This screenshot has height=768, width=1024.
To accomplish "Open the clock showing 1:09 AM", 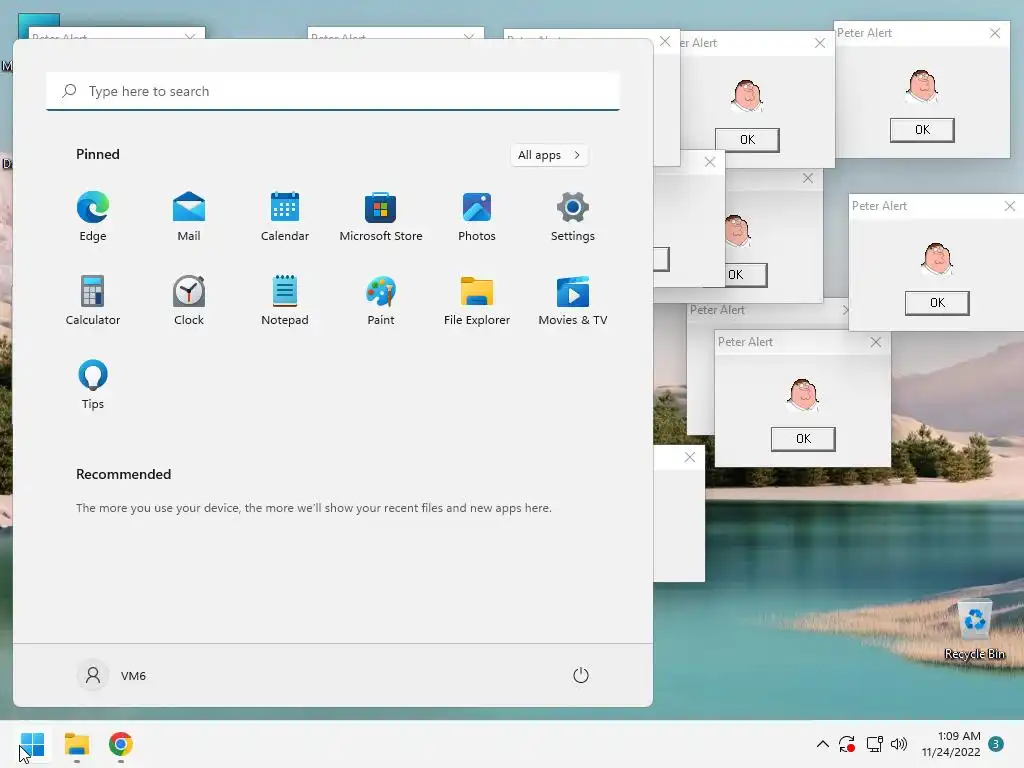I will 951,744.
